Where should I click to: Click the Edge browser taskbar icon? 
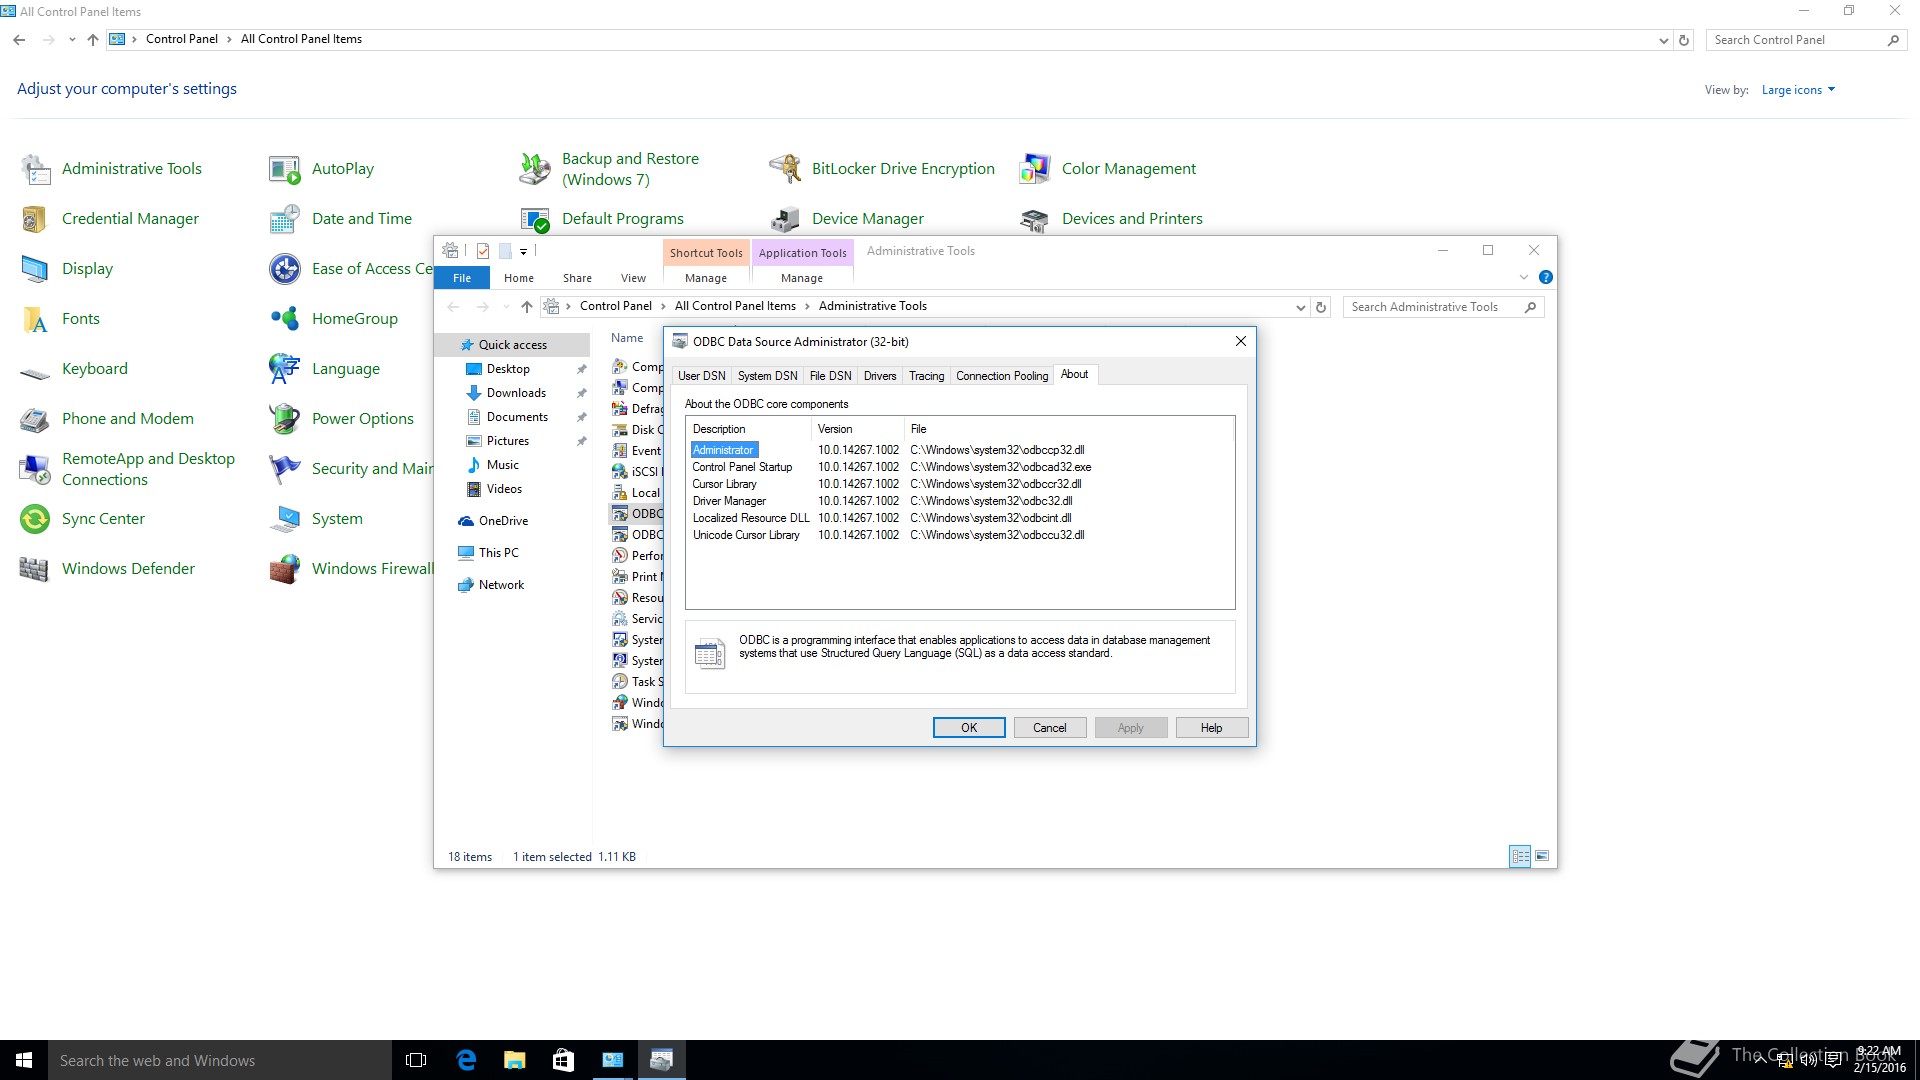click(x=466, y=1060)
